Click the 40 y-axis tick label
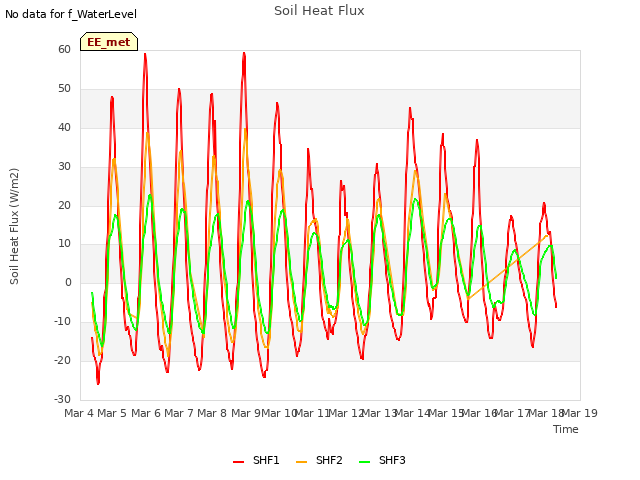The width and height of the screenshot is (640, 480). tap(64, 128)
